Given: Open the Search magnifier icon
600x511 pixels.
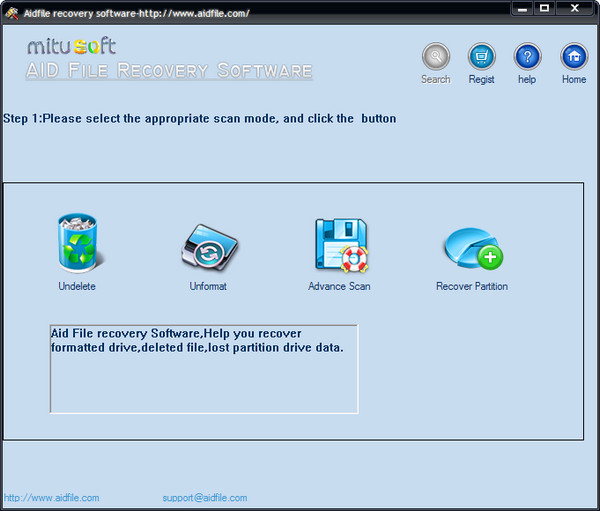Looking at the screenshot, I should (436, 57).
